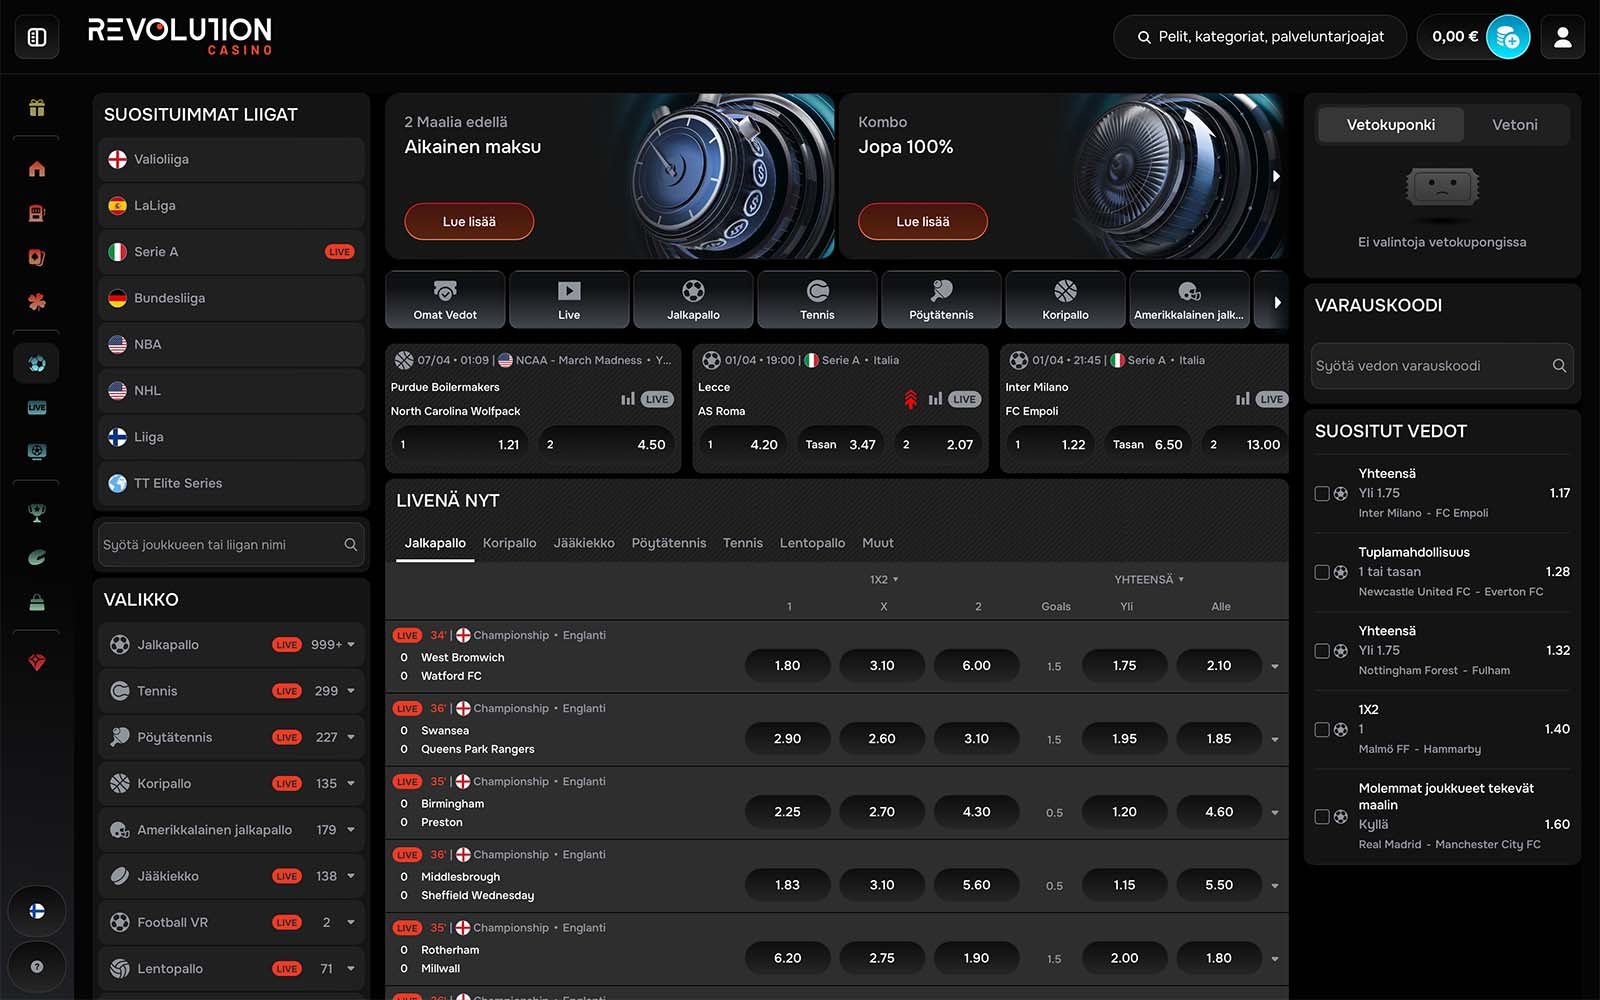Image resolution: width=1600 pixels, height=1000 pixels.
Task: Click the deposit coins icon
Action: 1507,37
